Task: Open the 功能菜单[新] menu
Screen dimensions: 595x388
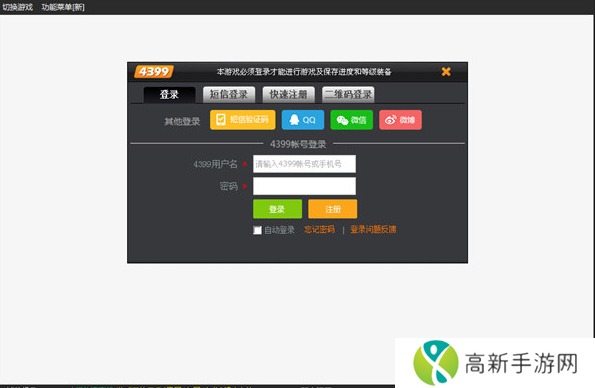Action: coord(63,7)
